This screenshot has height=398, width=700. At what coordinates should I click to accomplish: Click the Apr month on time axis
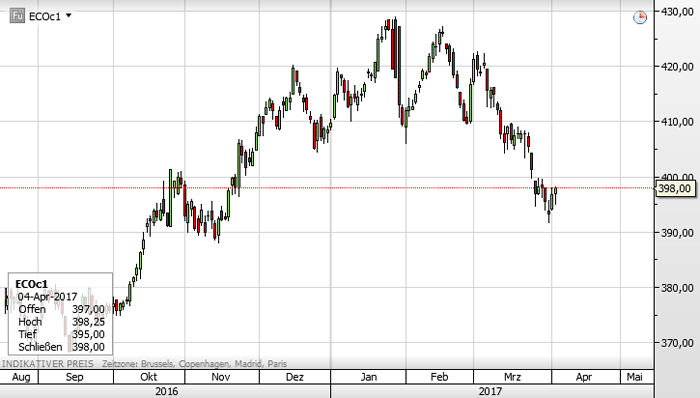(x=584, y=377)
